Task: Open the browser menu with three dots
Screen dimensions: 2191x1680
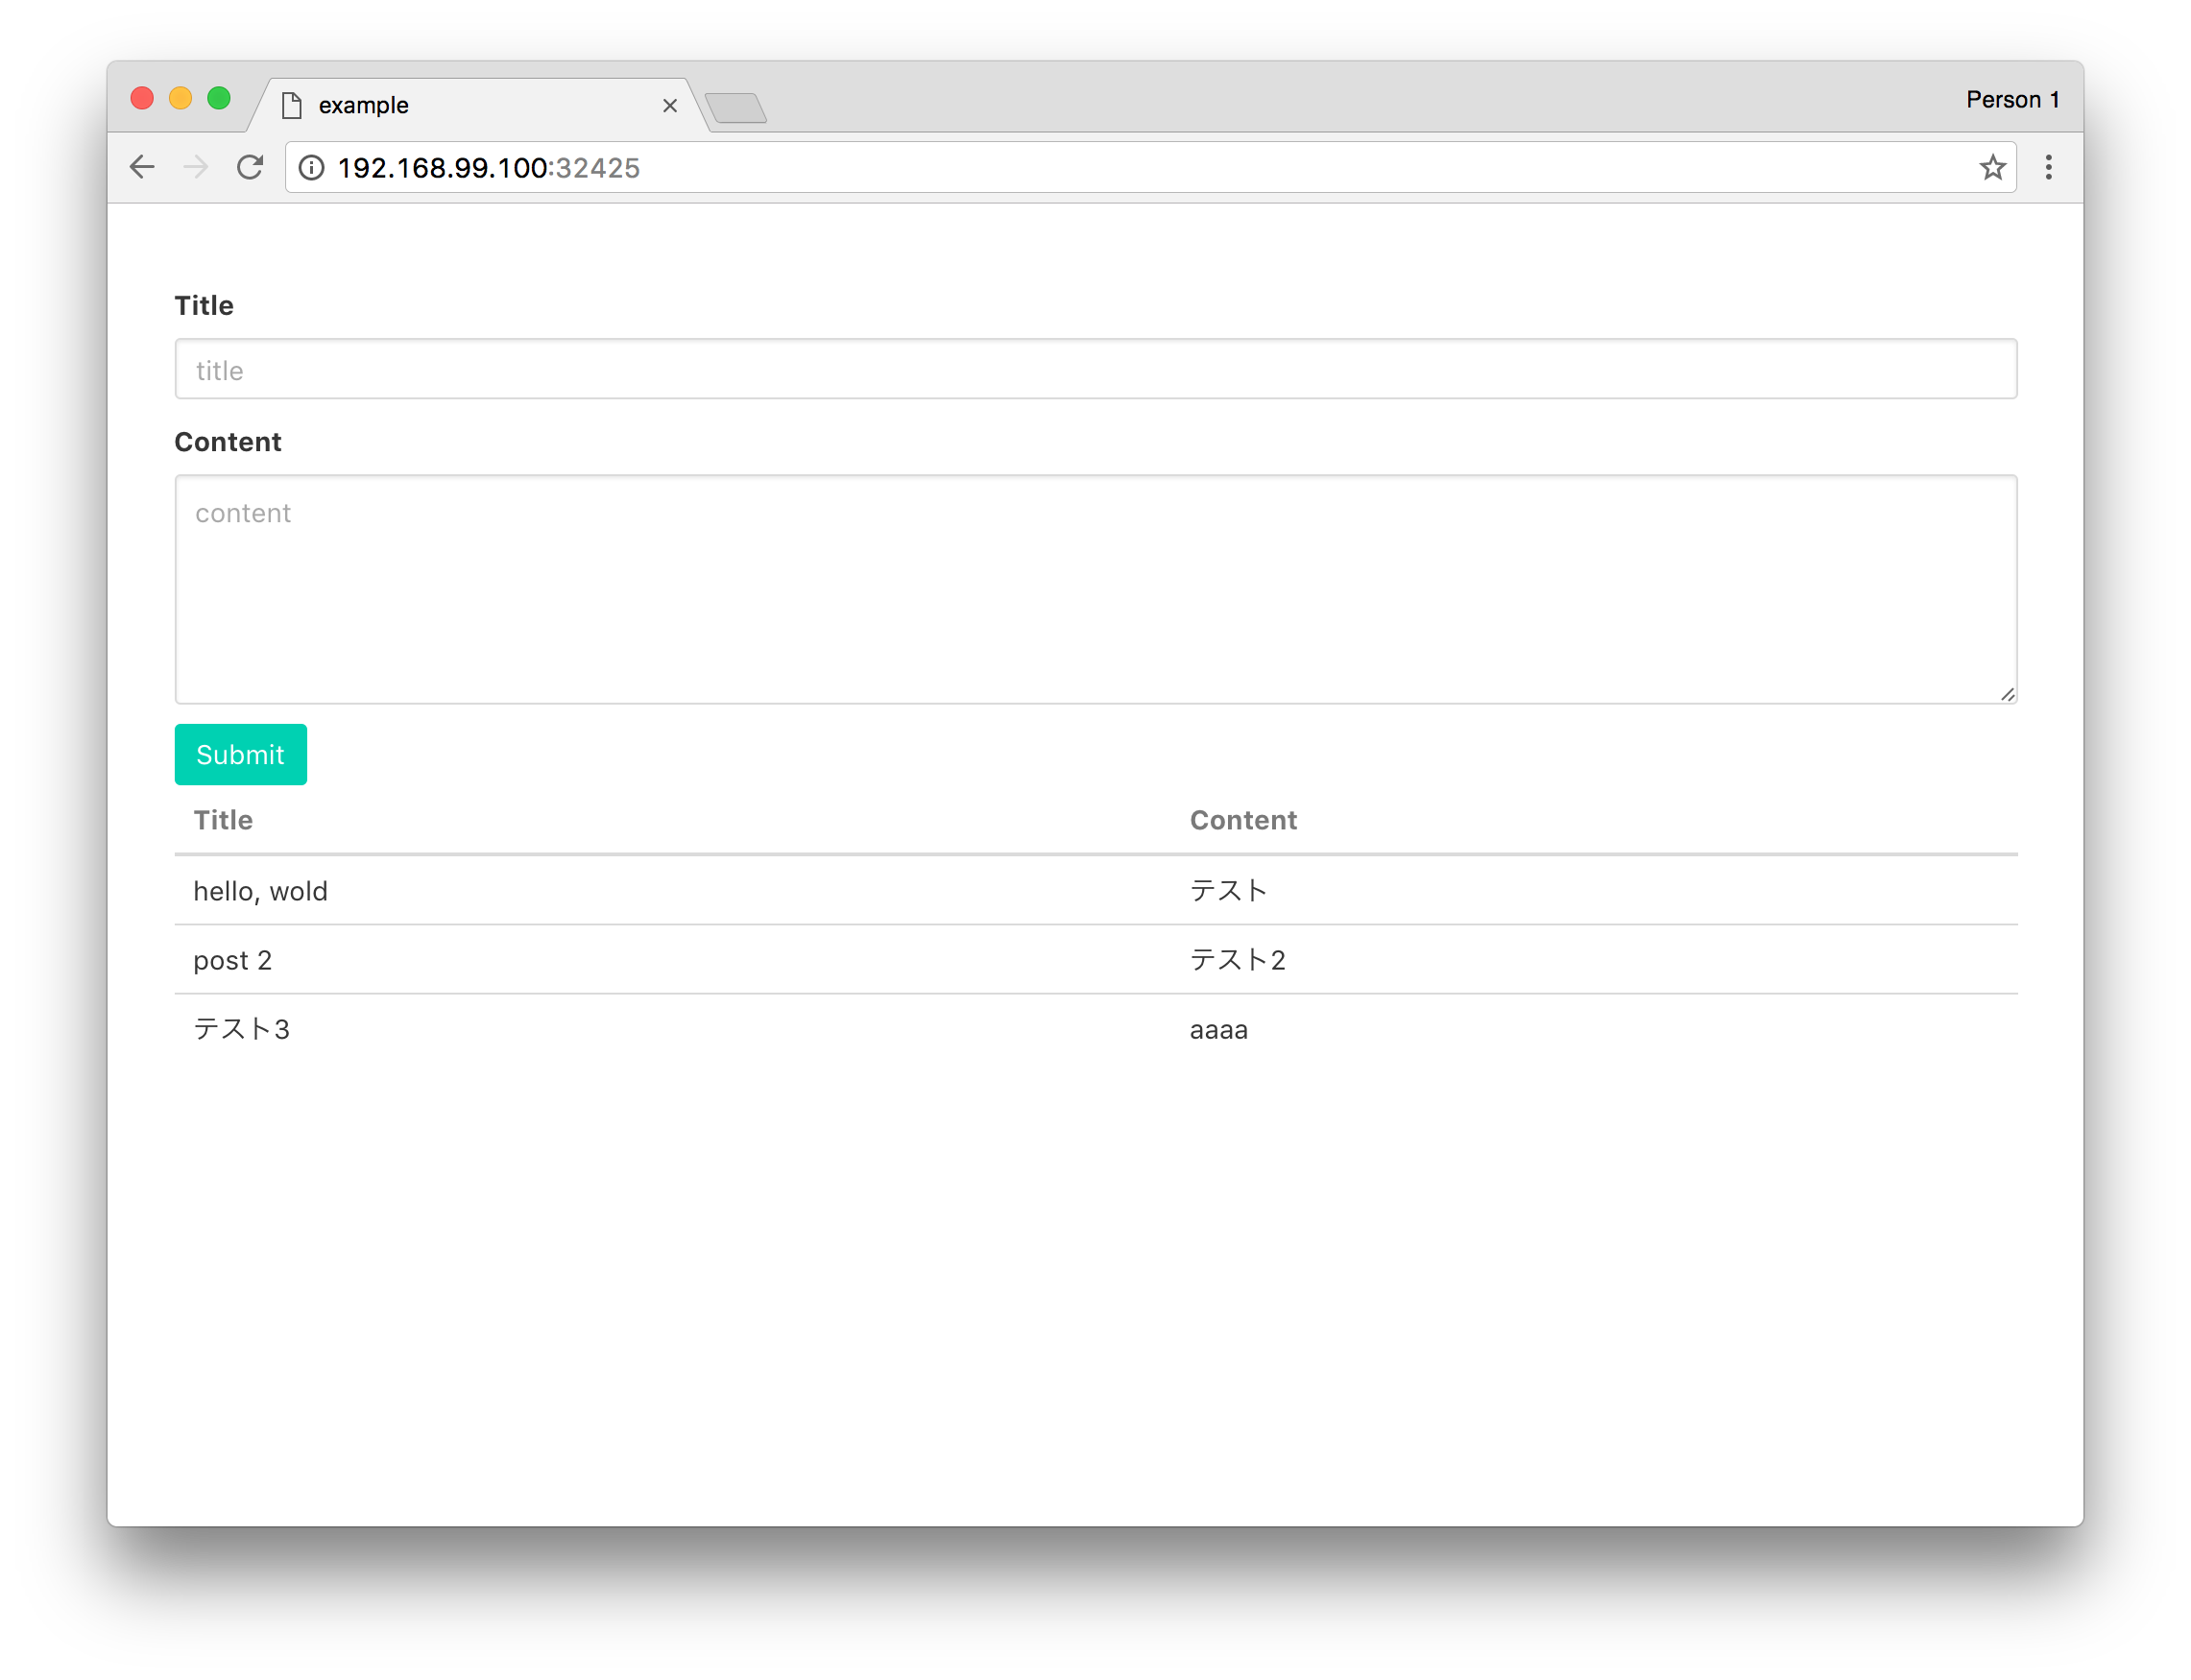Action: point(2047,167)
